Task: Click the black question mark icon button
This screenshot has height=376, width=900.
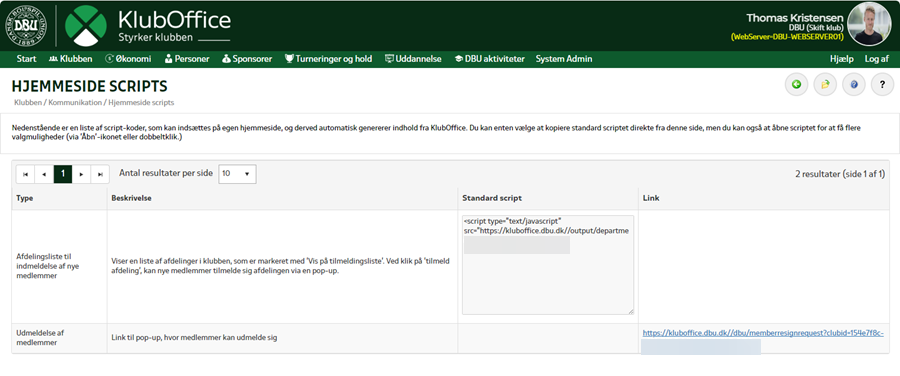Action: (882, 84)
